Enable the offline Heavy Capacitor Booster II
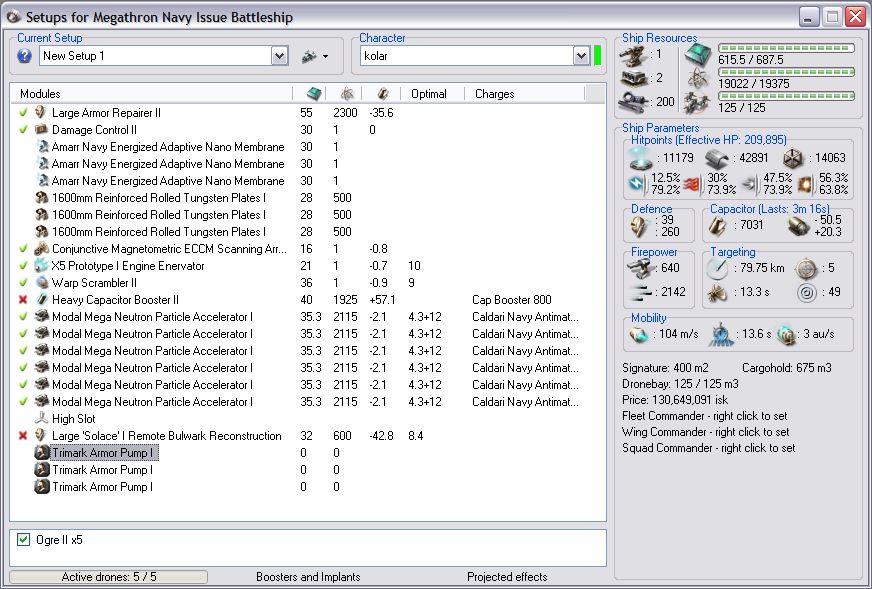Viewport: 872px width, 589px height. [23, 300]
